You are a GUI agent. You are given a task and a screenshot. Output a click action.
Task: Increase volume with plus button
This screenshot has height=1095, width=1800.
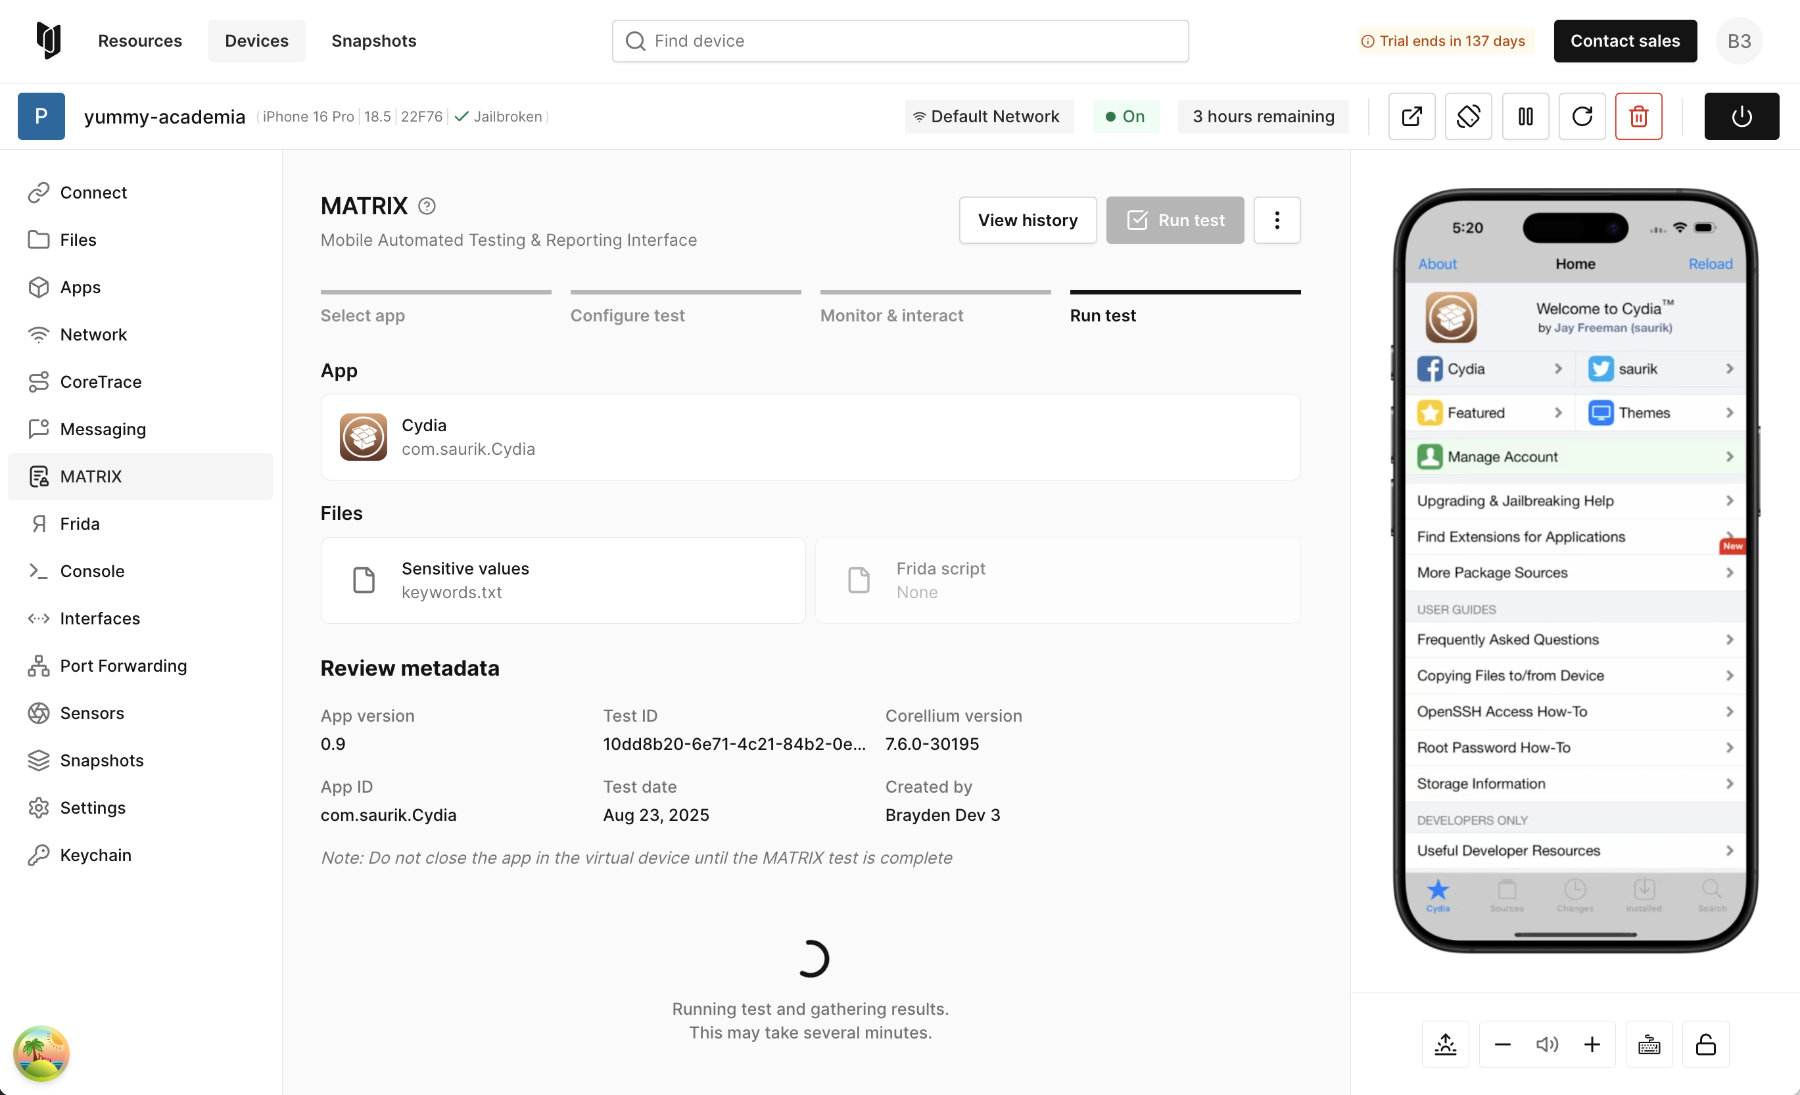(x=1592, y=1045)
